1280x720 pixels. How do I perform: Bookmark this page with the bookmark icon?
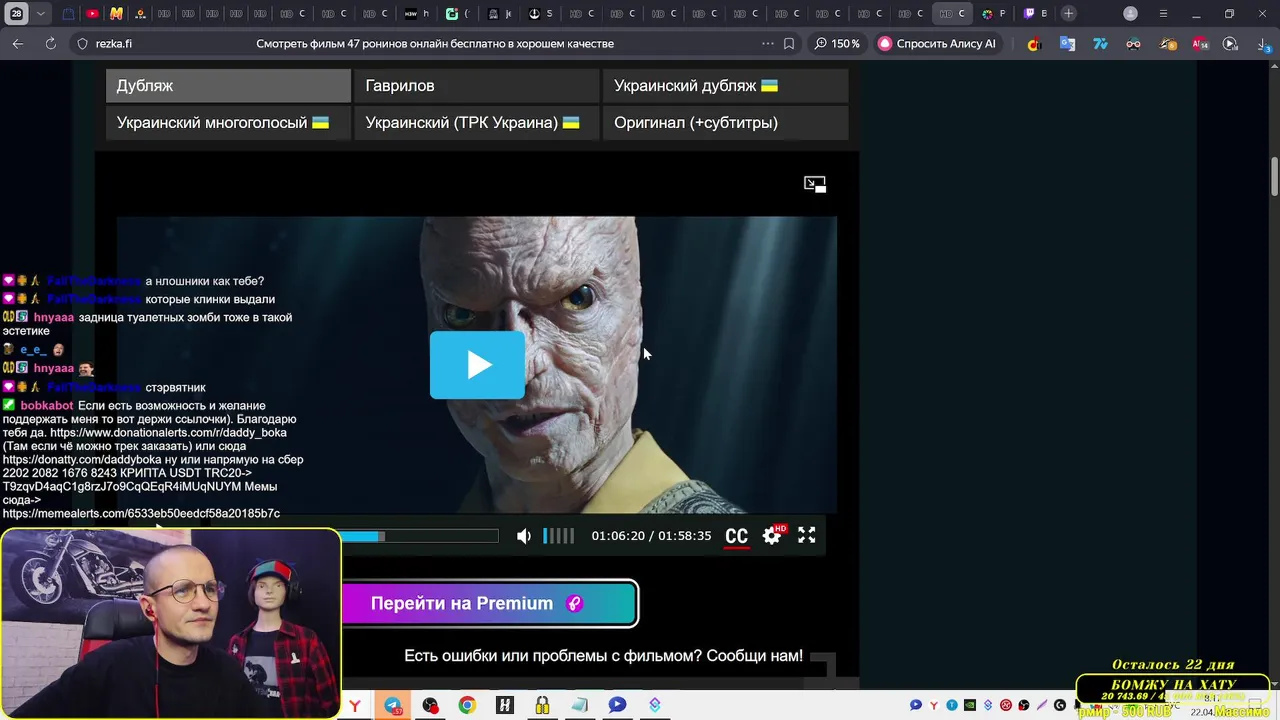(789, 44)
